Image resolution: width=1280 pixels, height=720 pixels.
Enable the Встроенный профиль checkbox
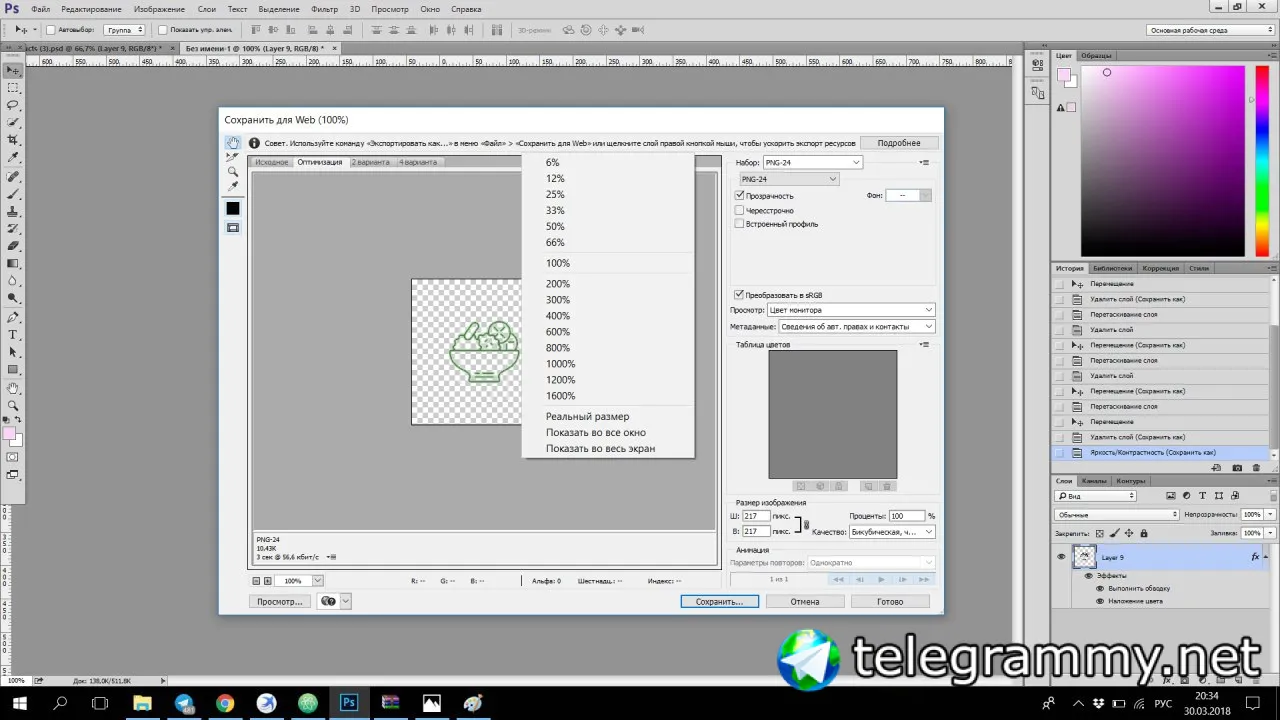click(x=740, y=224)
